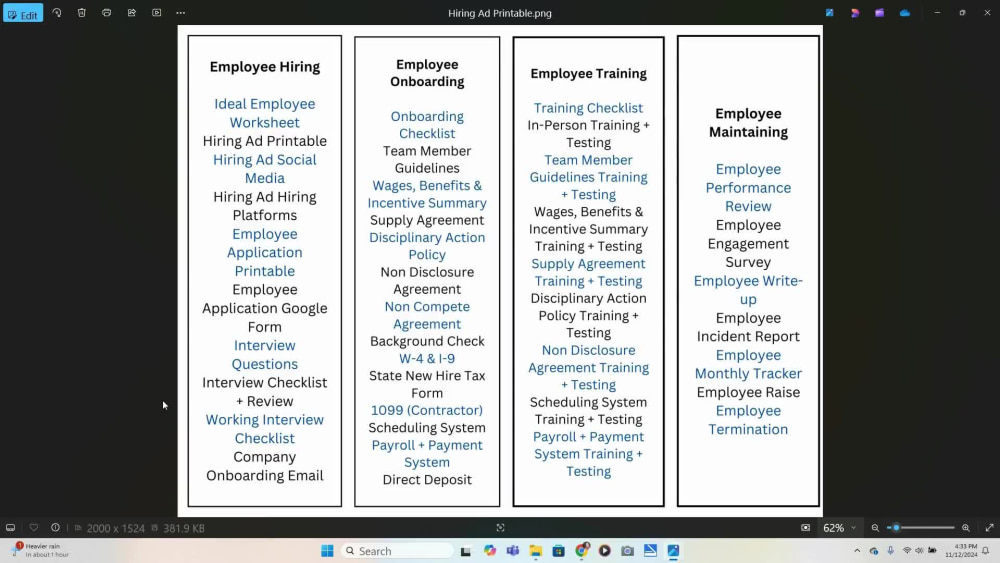Start slideshow with the play icon
This screenshot has width=1000, height=563.
coord(156,13)
